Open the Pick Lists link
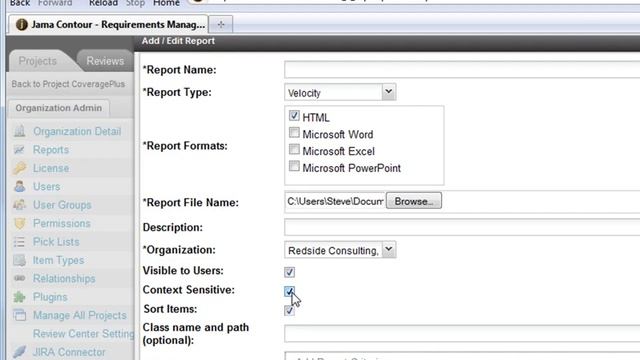The width and height of the screenshot is (640, 360). [56, 242]
